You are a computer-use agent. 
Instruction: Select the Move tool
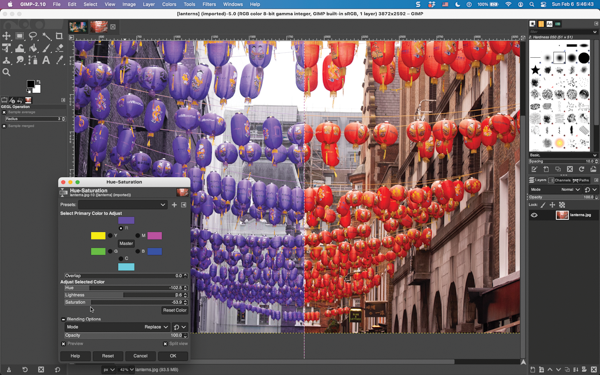pyautogui.click(x=7, y=36)
